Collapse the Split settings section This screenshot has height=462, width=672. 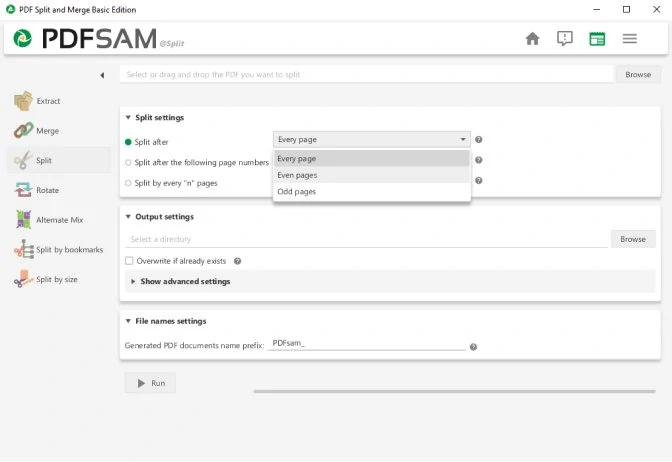tap(128, 117)
